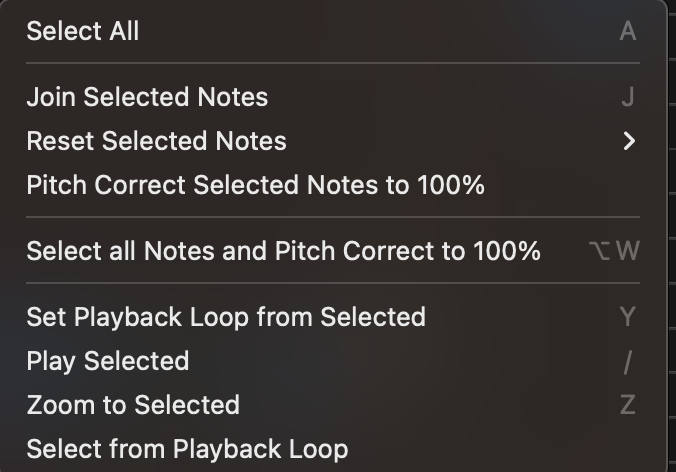The image size is (676, 472).
Task: Click the slash shortcut beside Play Selected
Action: tap(627, 361)
